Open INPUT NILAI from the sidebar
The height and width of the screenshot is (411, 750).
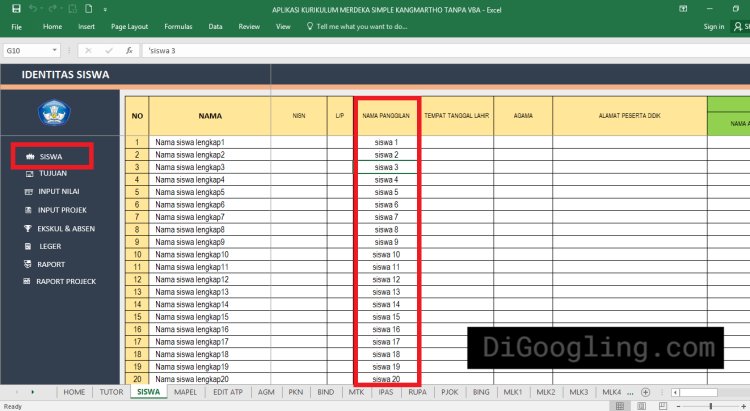point(58,191)
